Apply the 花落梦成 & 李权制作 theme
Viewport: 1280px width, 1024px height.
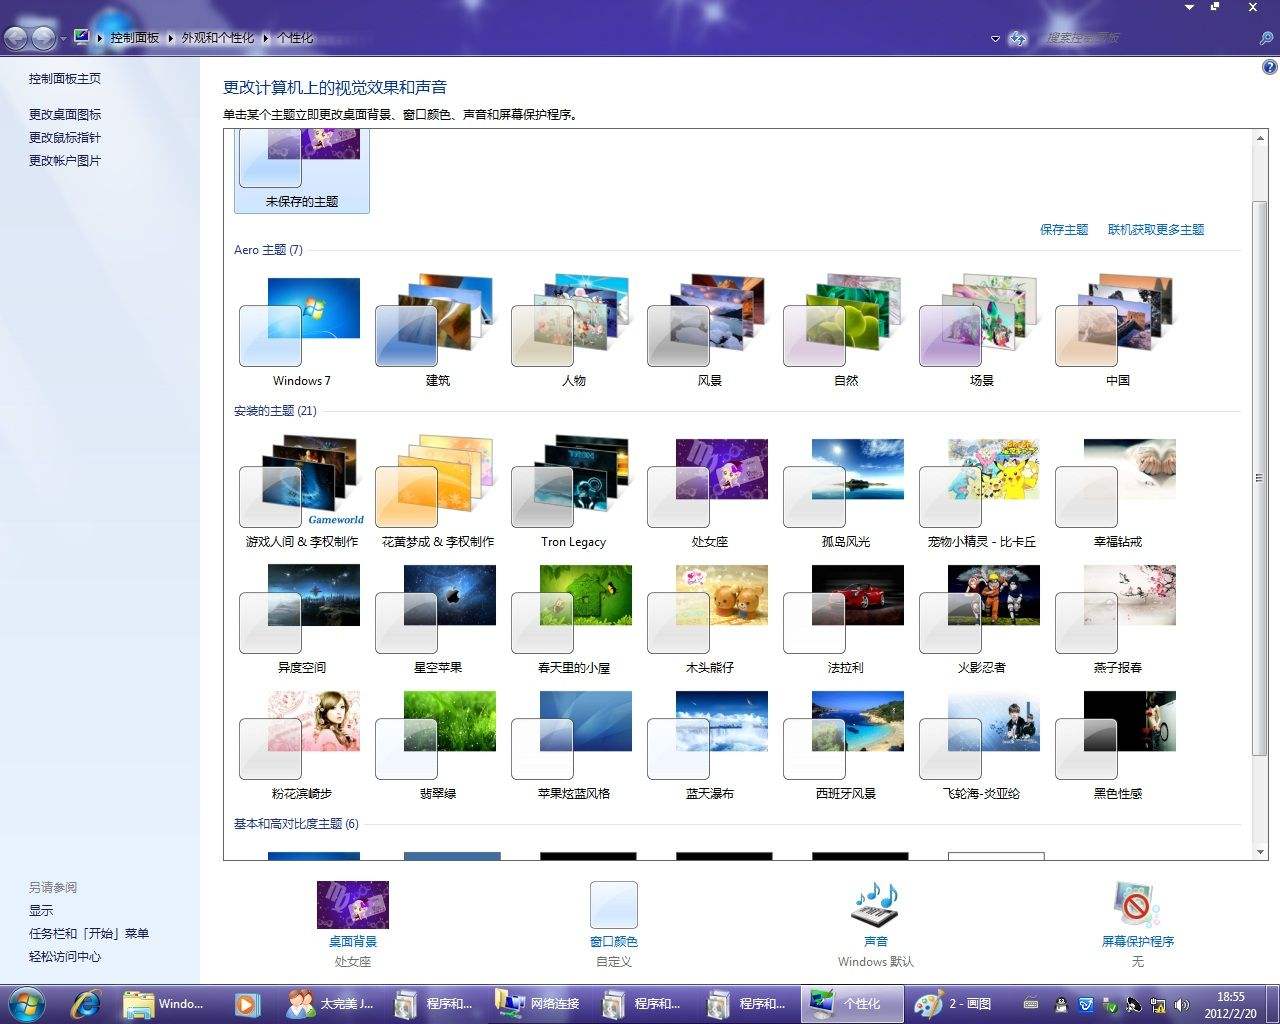tap(437, 492)
